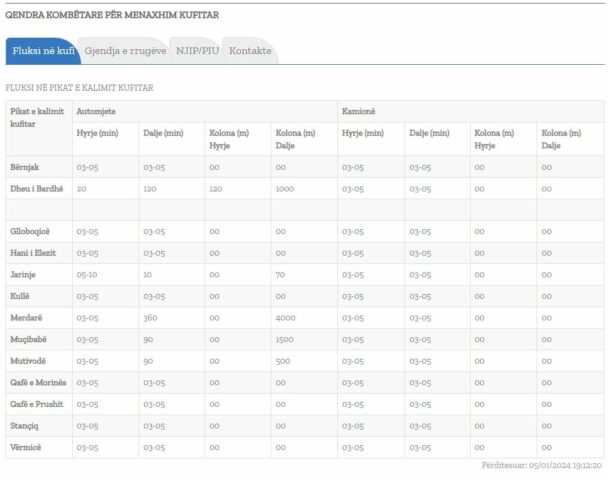Click the Hani i Elezit row label
The width and height of the screenshot is (608, 480).
click(36, 253)
